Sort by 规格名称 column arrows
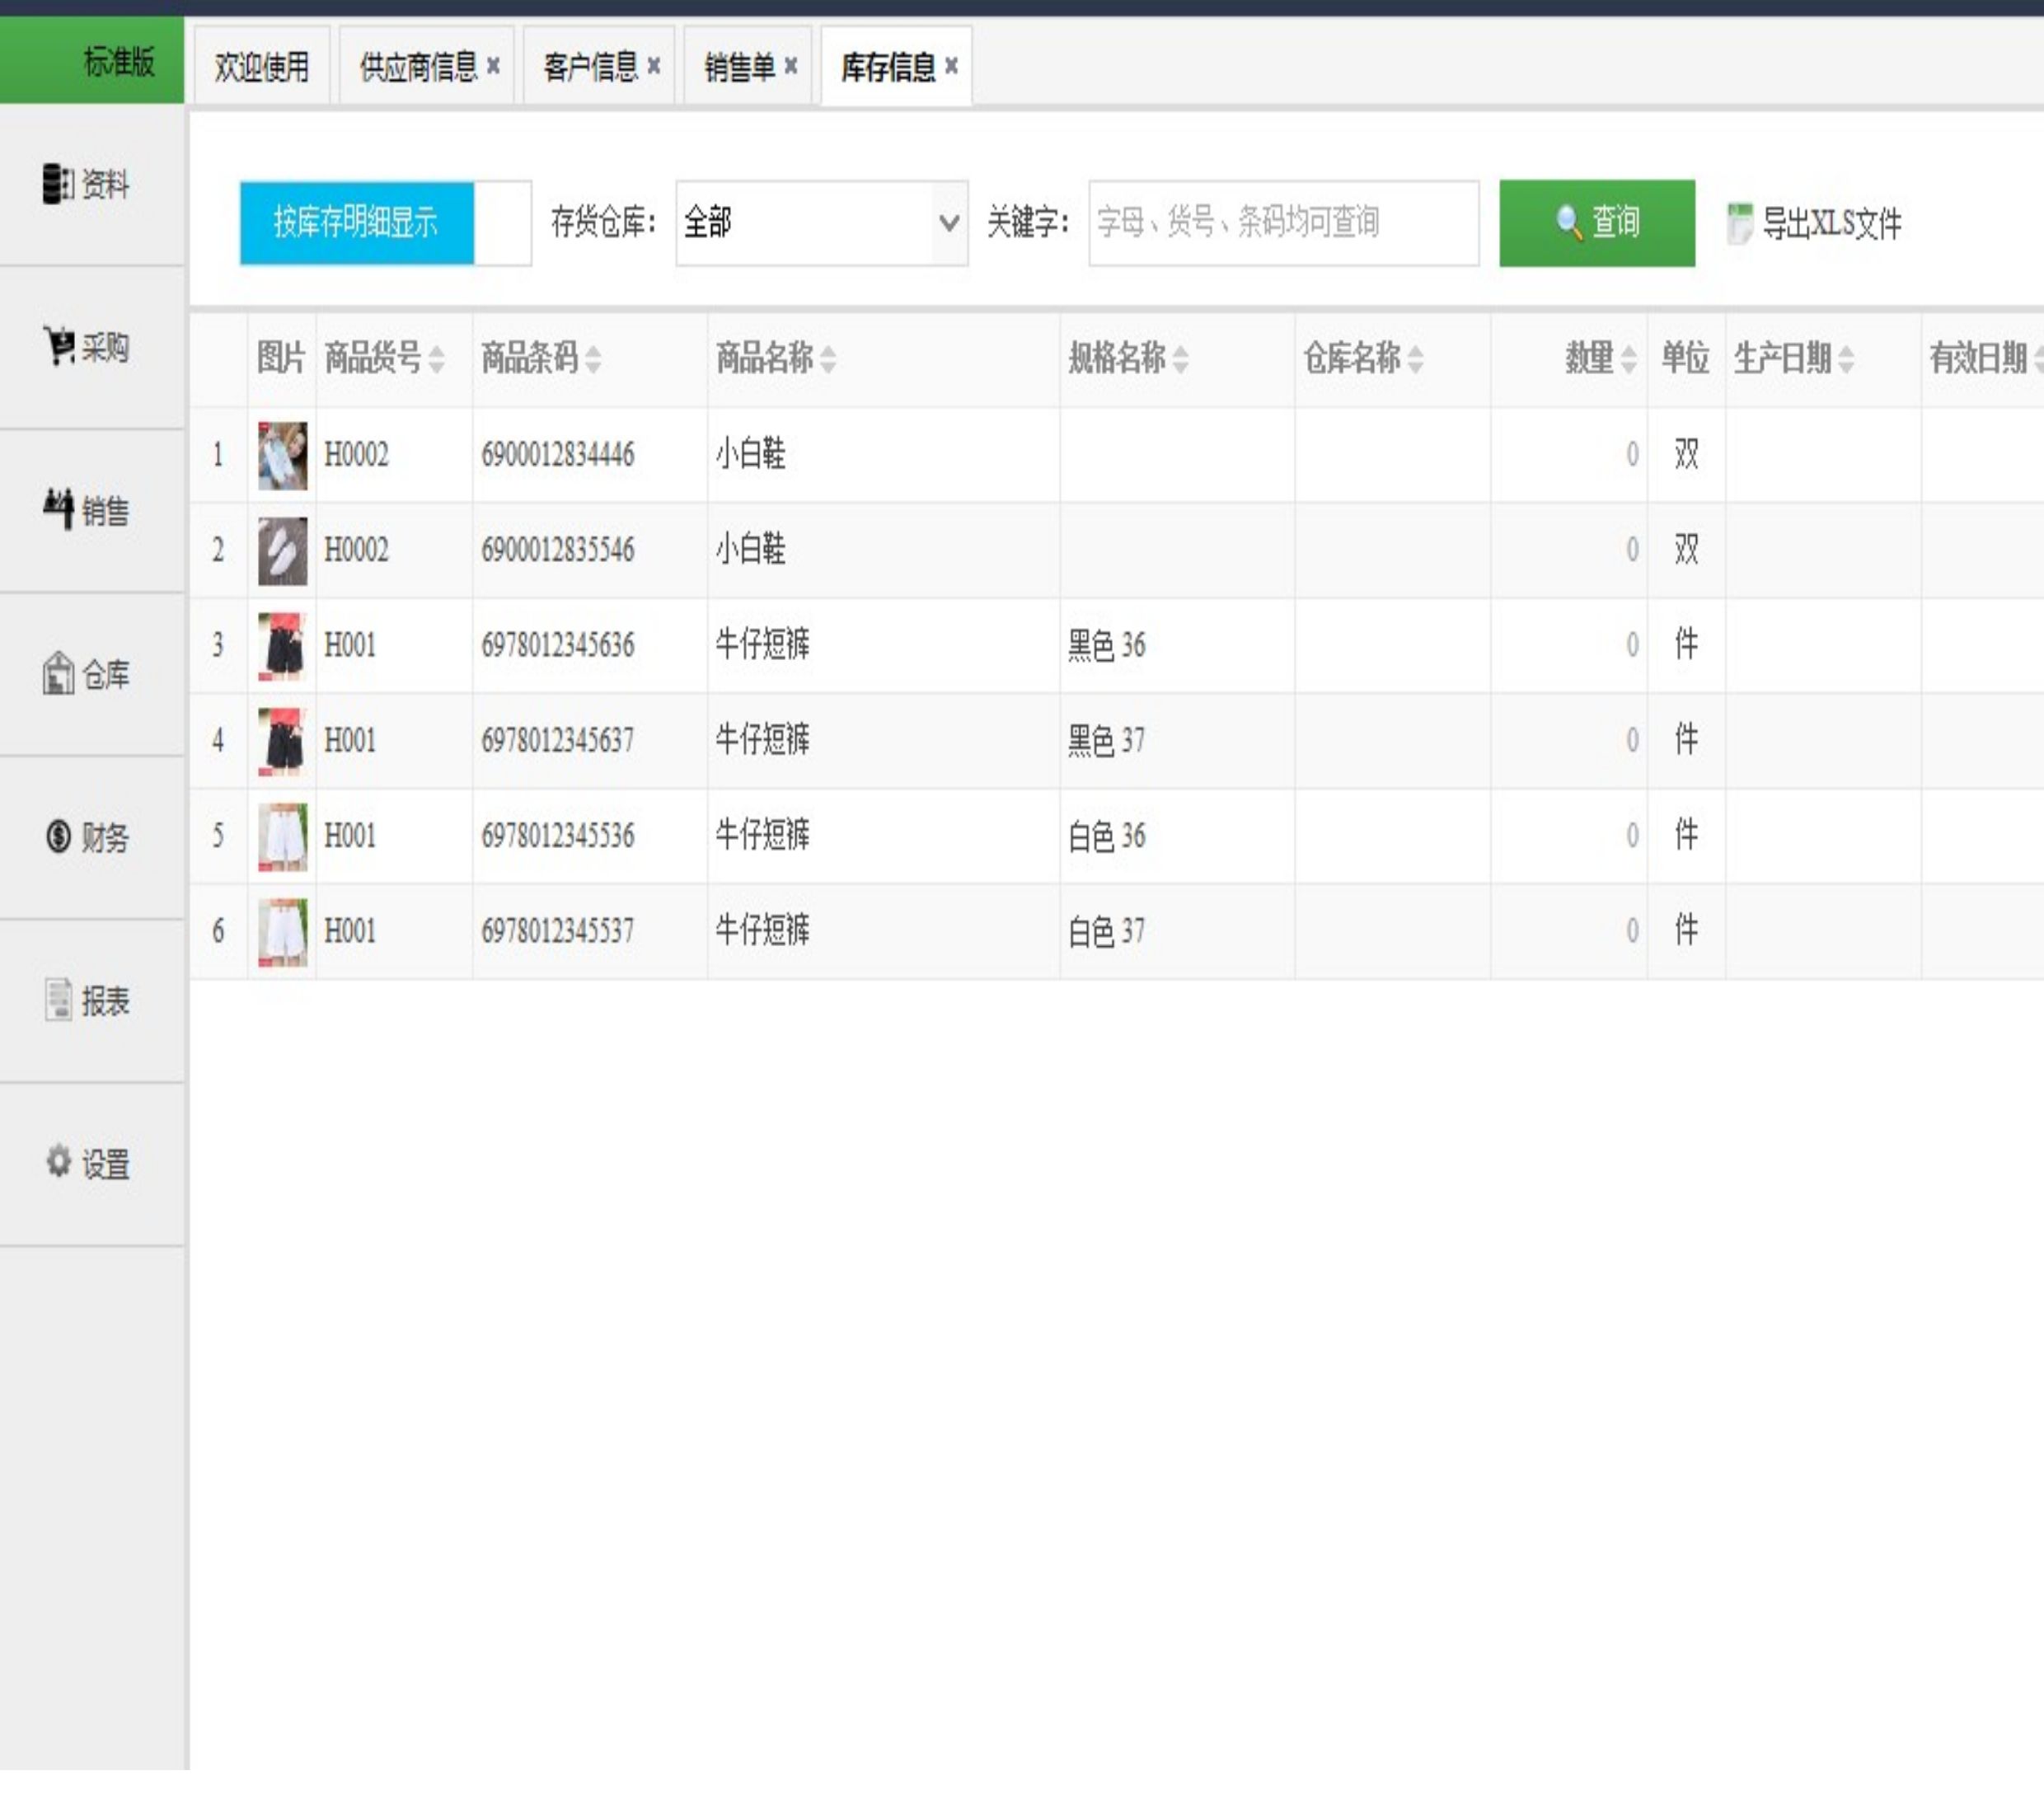Image resolution: width=2044 pixels, height=1813 pixels. pyautogui.click(x=1181, y=359)
